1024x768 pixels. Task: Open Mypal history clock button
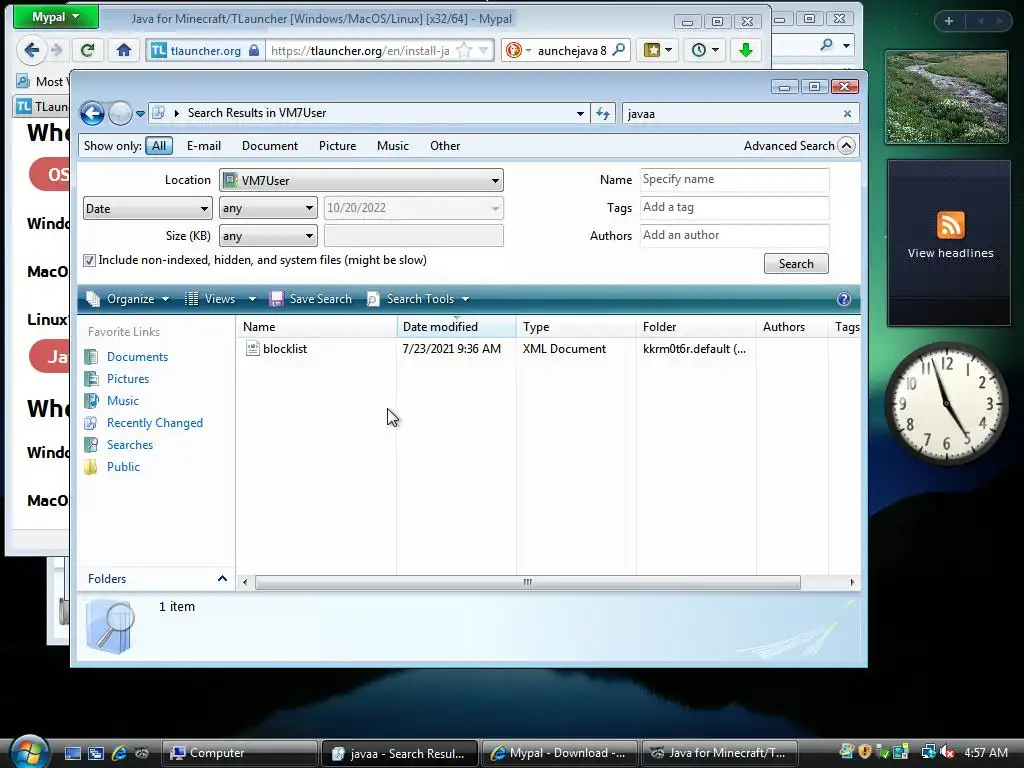point(705,50)
